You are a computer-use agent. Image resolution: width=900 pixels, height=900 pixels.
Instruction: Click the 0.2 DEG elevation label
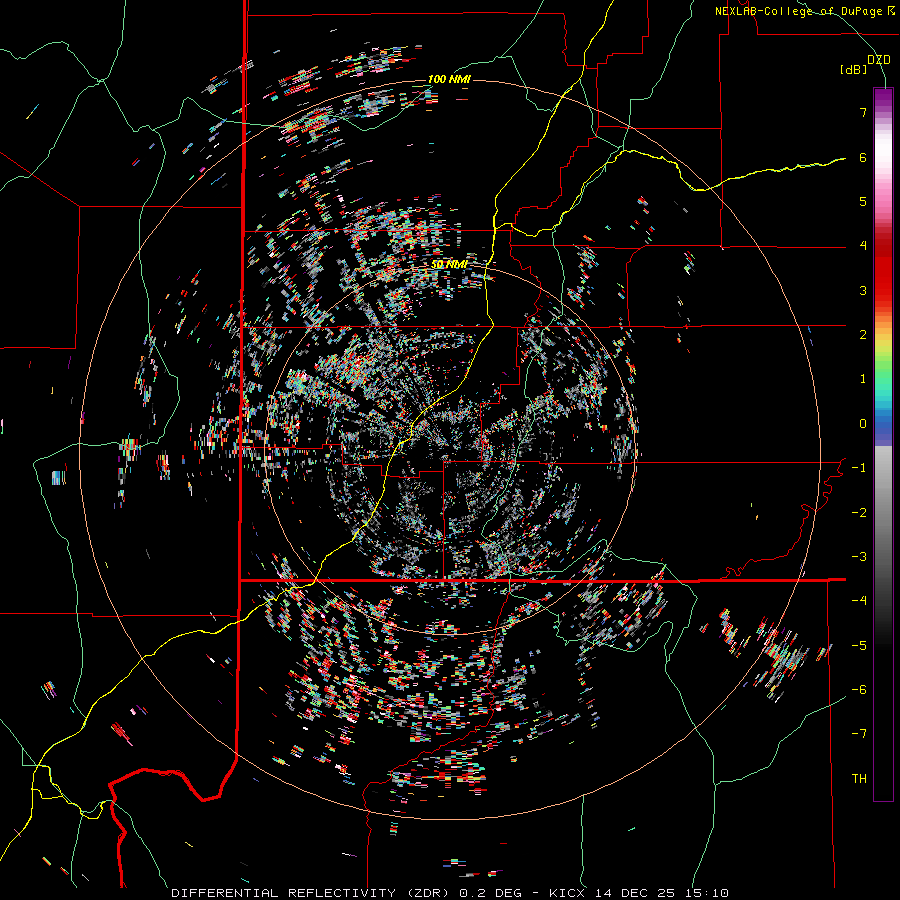pyautogui.click(x=490, y=893)
